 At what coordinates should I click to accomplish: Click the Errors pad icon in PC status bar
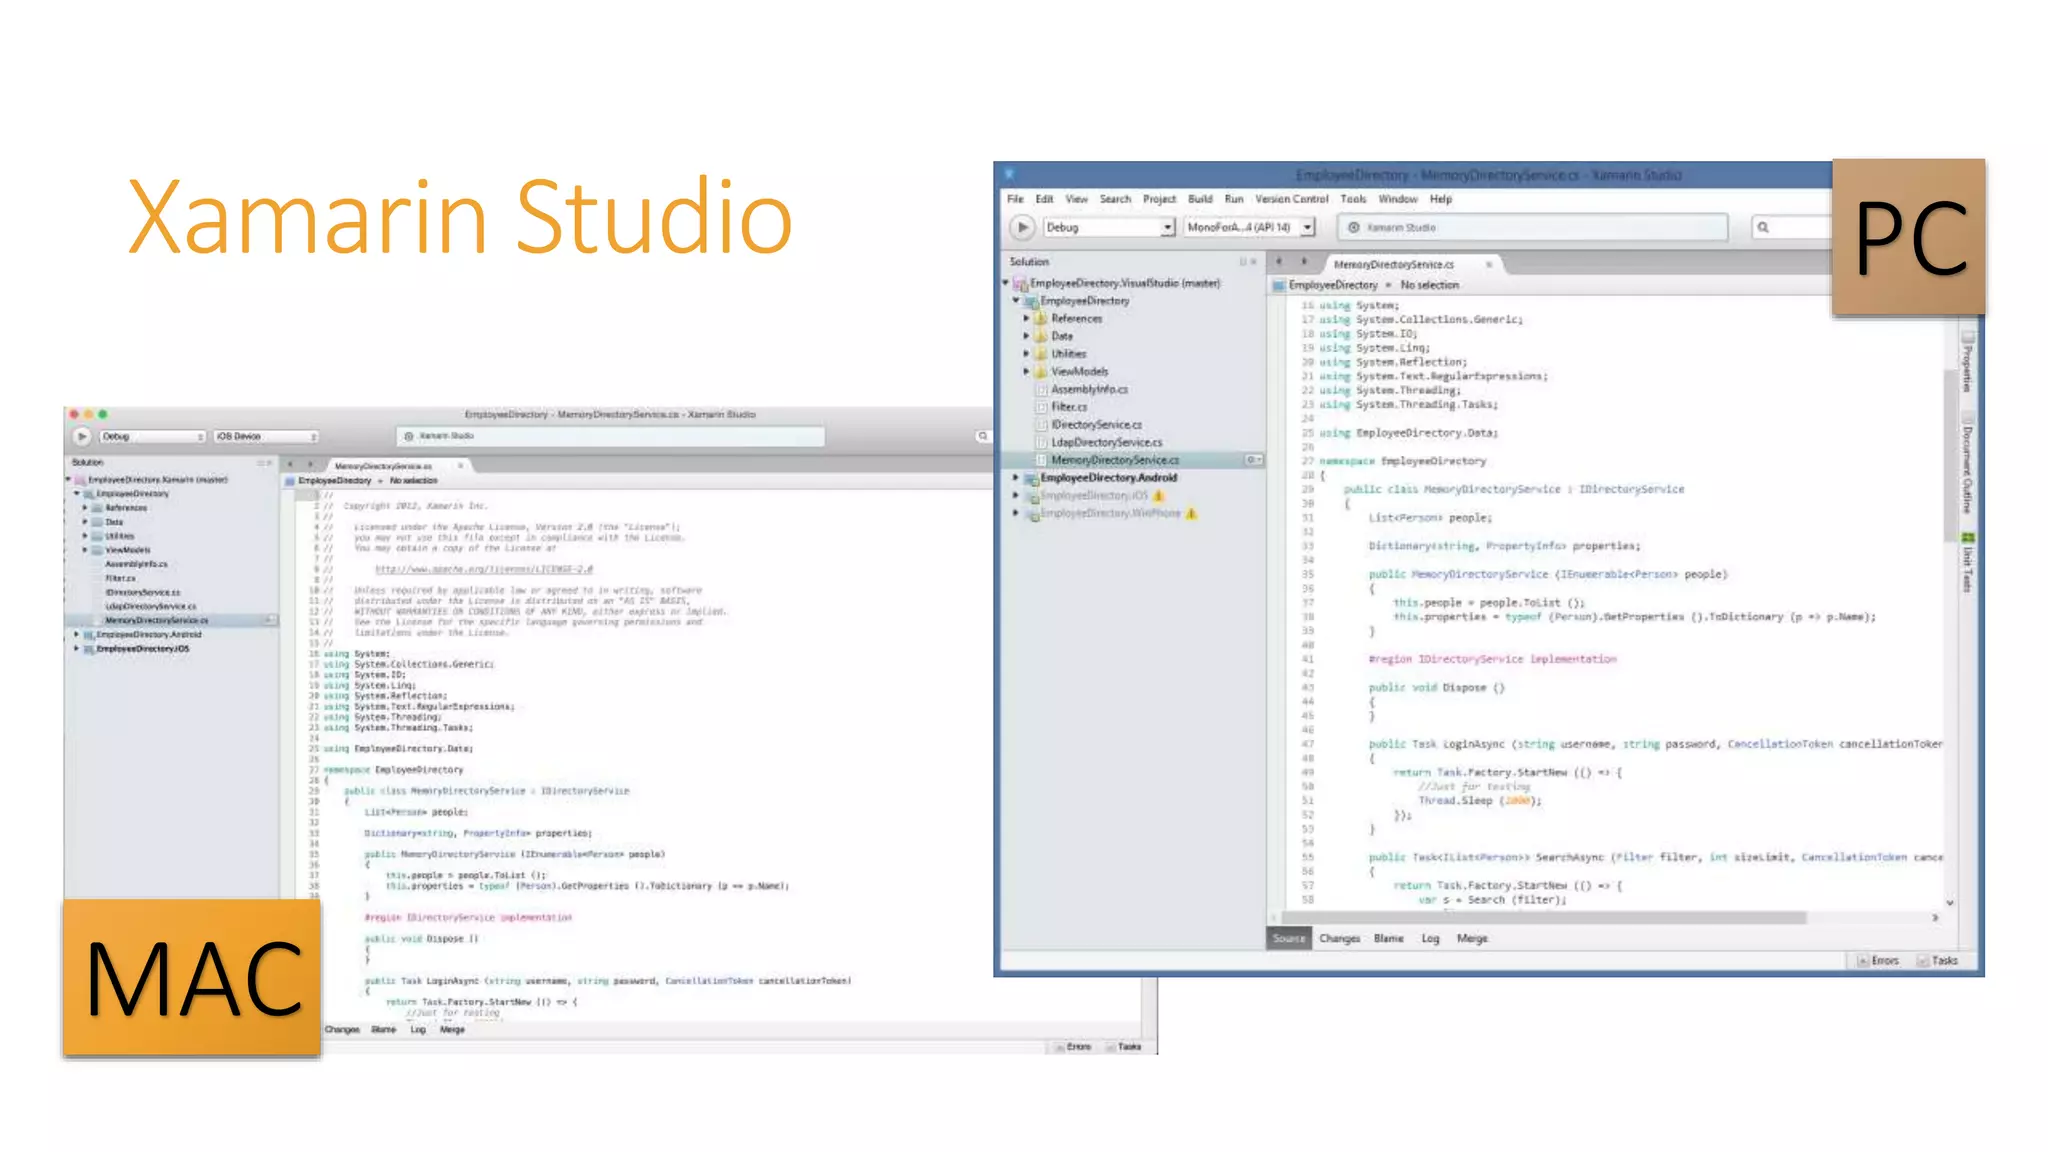[x=1863, y=961]
